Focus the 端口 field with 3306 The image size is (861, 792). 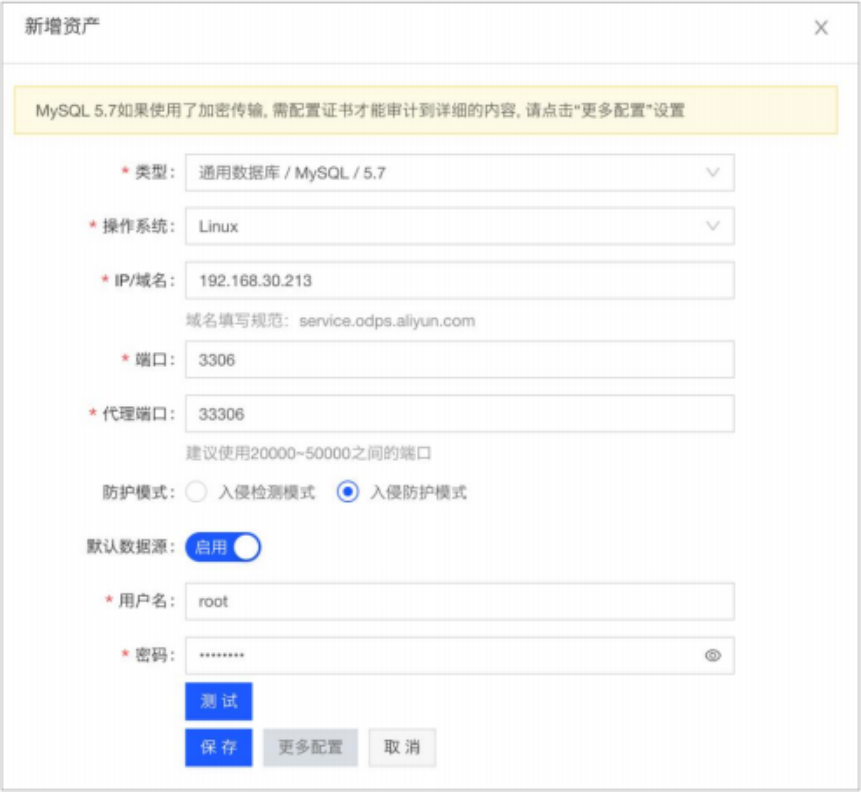[460, 360]
